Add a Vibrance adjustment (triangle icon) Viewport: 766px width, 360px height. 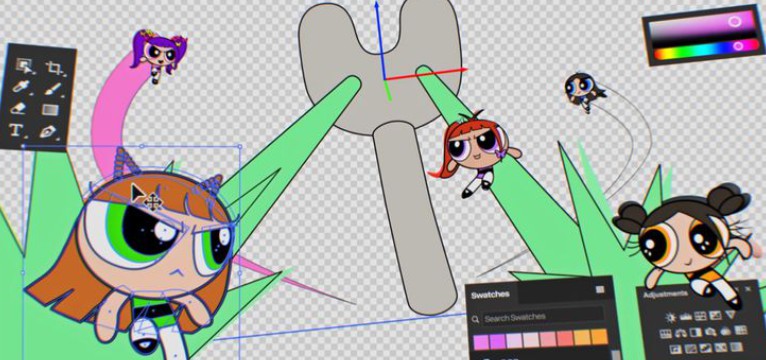tap(730, 315)
